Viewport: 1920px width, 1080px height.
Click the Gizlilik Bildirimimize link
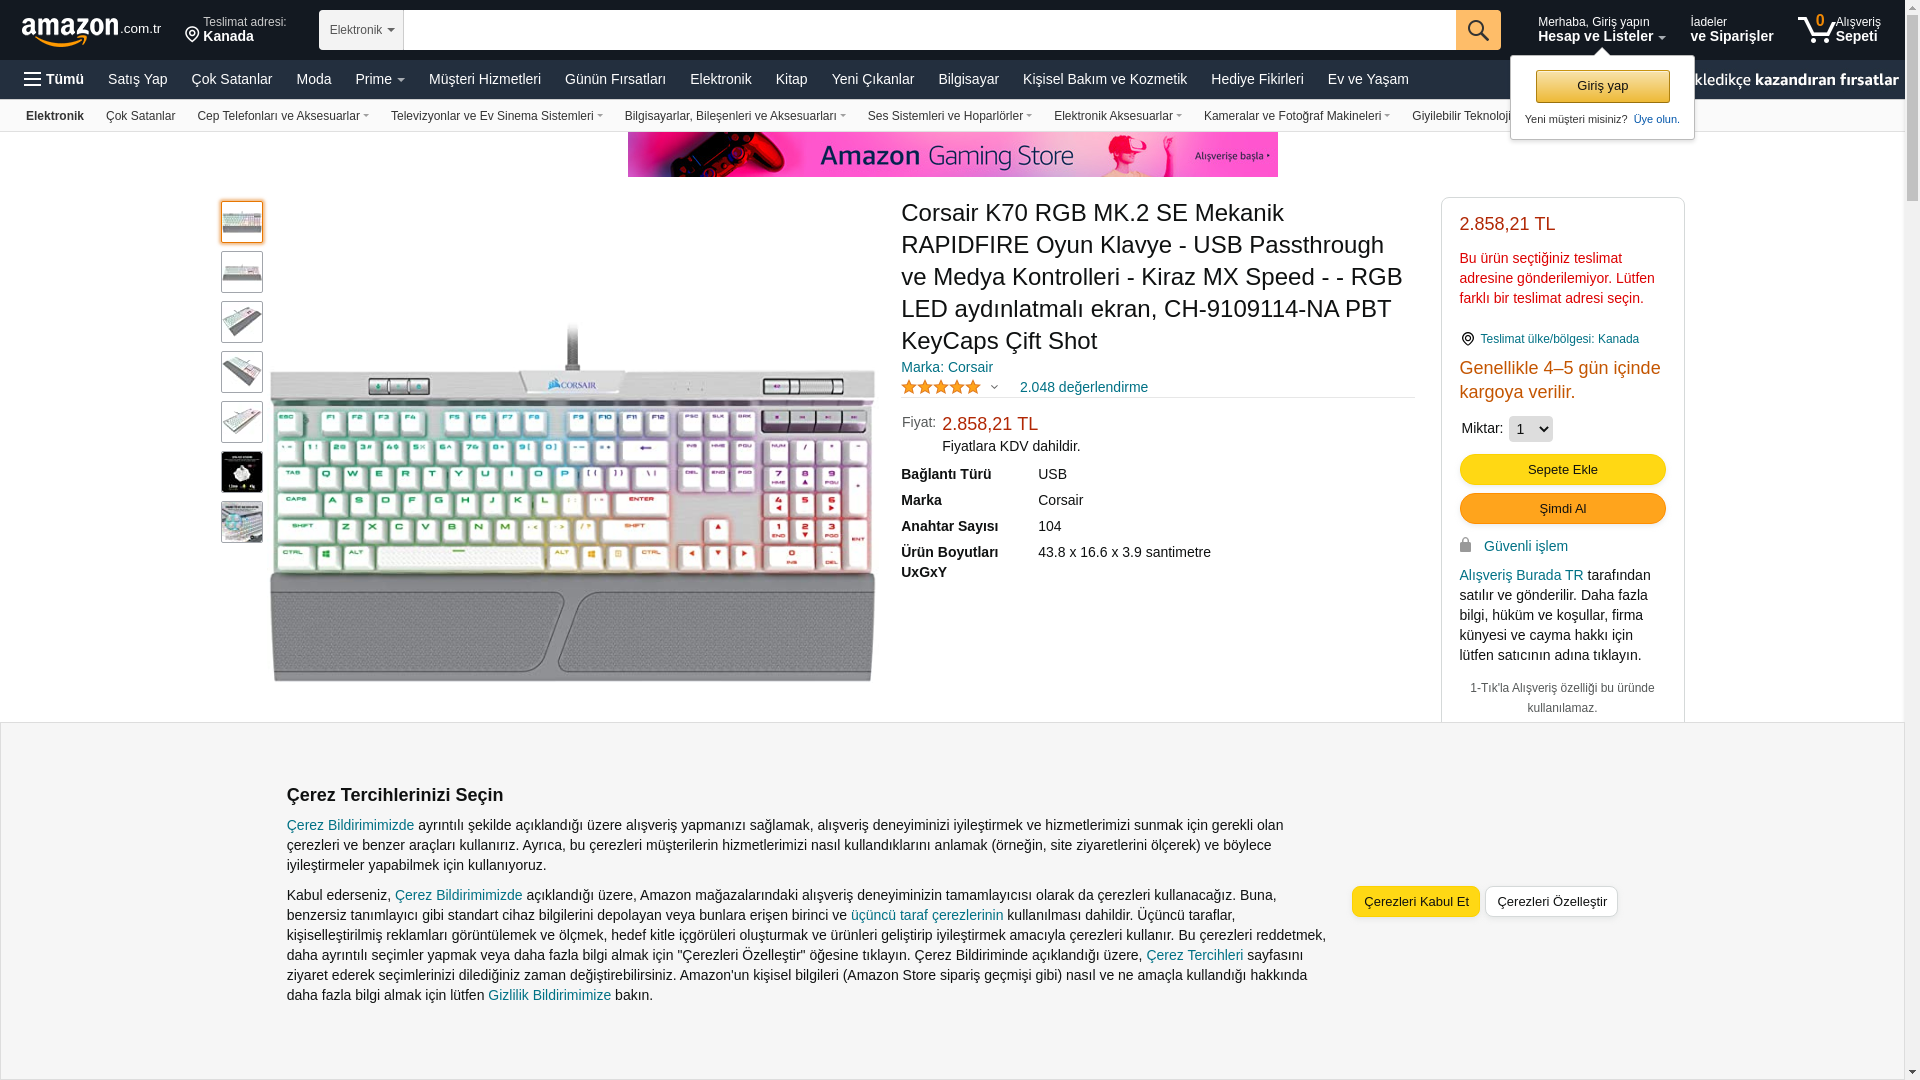point(549,995)
